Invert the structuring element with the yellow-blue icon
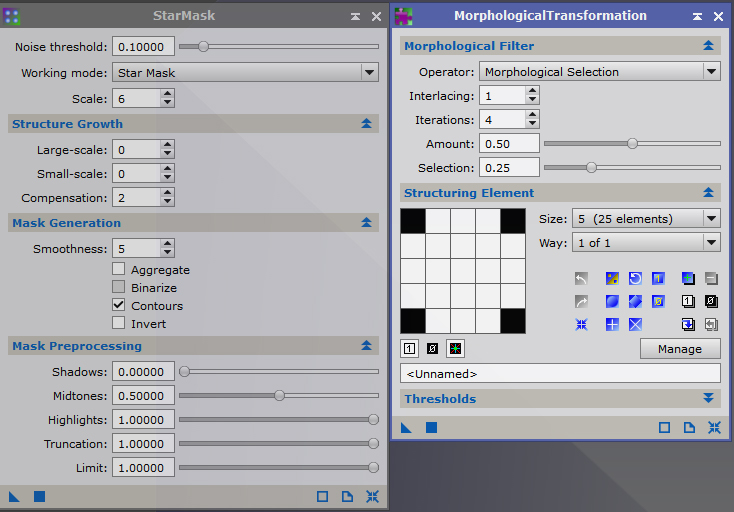Viewport: 734px width, 512px height. coord(612,279)
